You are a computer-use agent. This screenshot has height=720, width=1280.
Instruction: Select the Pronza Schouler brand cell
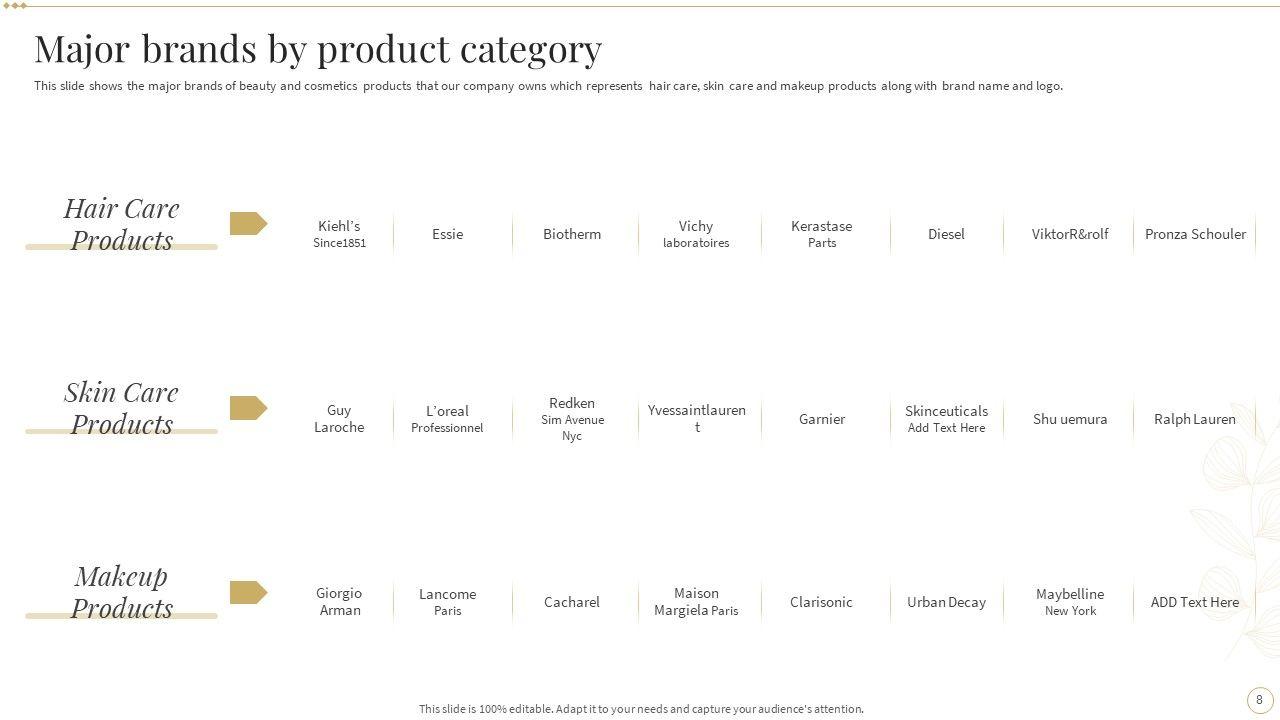pos(1195,234)
